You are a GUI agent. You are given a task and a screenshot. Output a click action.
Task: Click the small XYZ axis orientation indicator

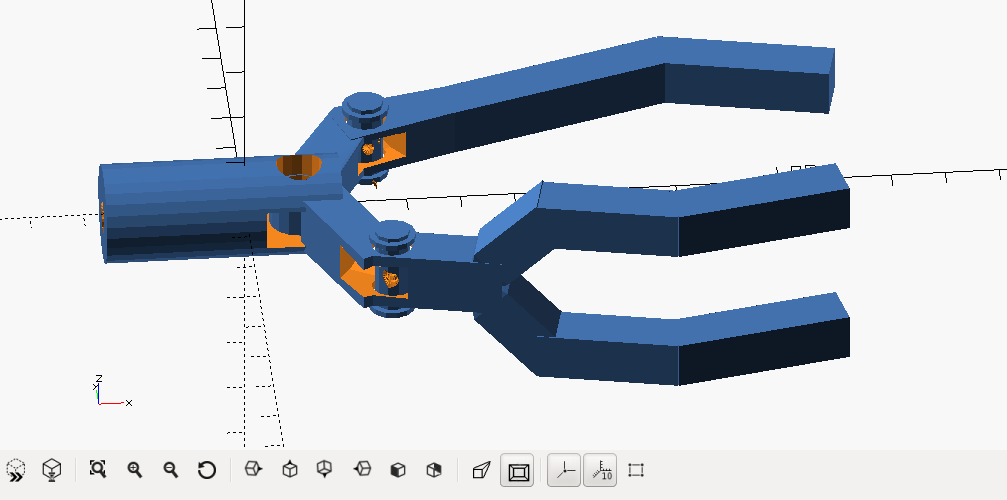(x=108, y=393)
